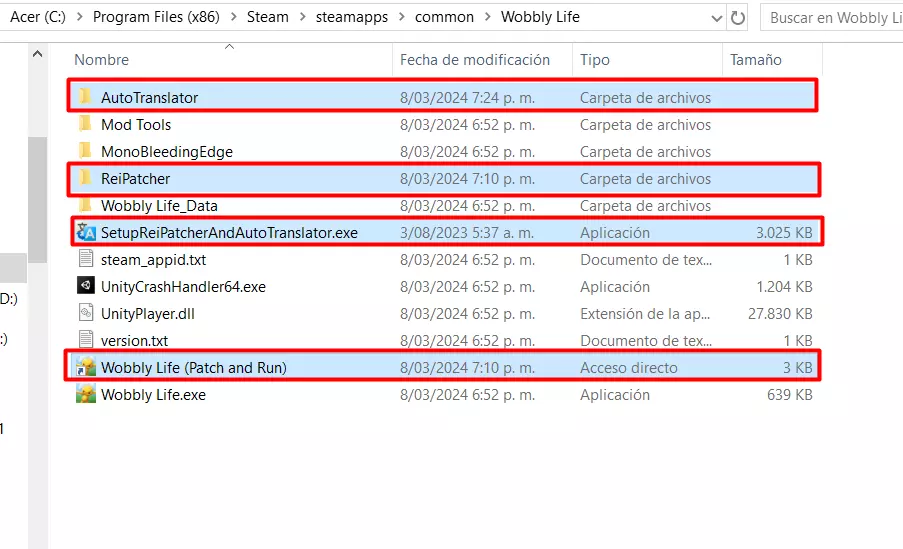Image resolution: width=903 pixels, height=549 pixels.
Task: Select the Mod Tools file name
Action: pyautogui.click(x=136, y=124)
